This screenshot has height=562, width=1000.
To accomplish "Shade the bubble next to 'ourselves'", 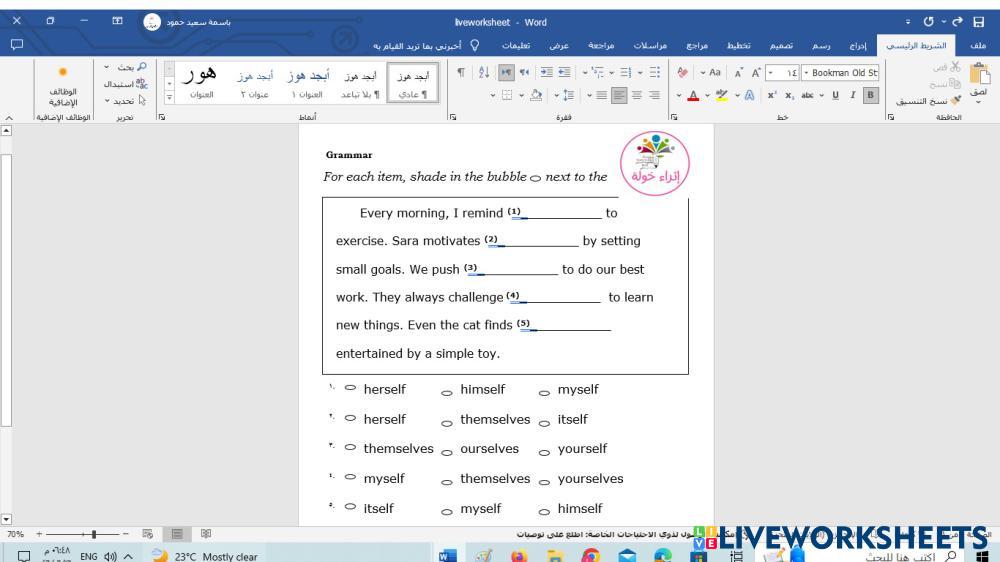I will [447, 450].
